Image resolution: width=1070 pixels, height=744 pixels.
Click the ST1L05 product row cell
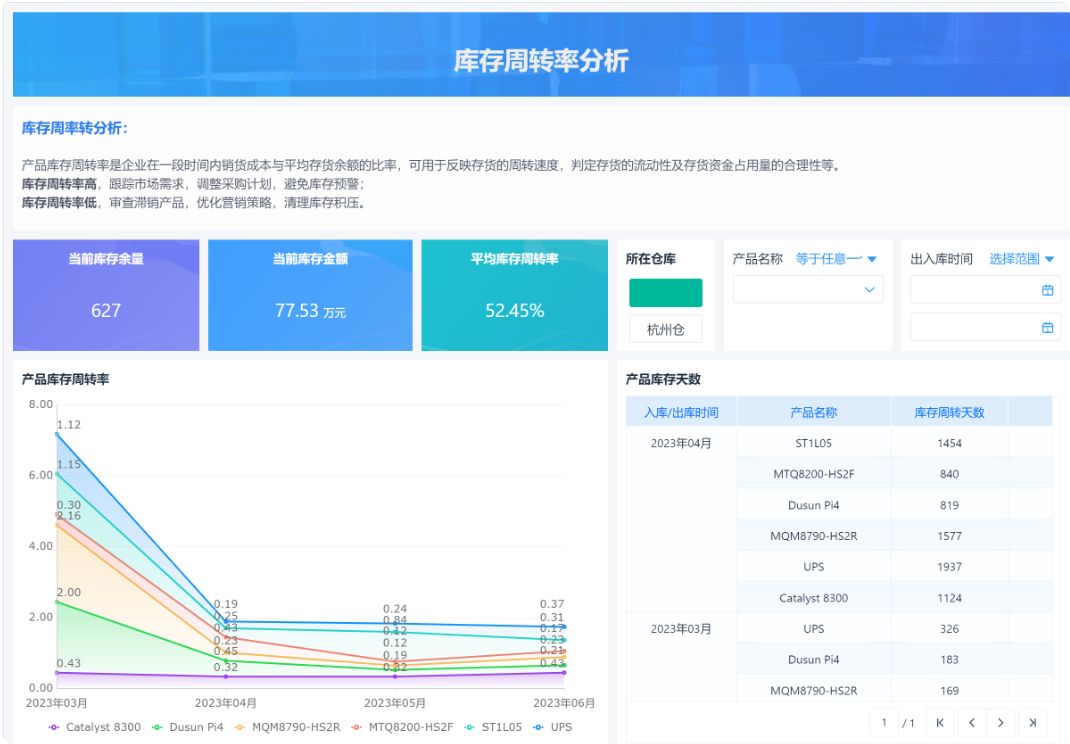tap(813, 443)
